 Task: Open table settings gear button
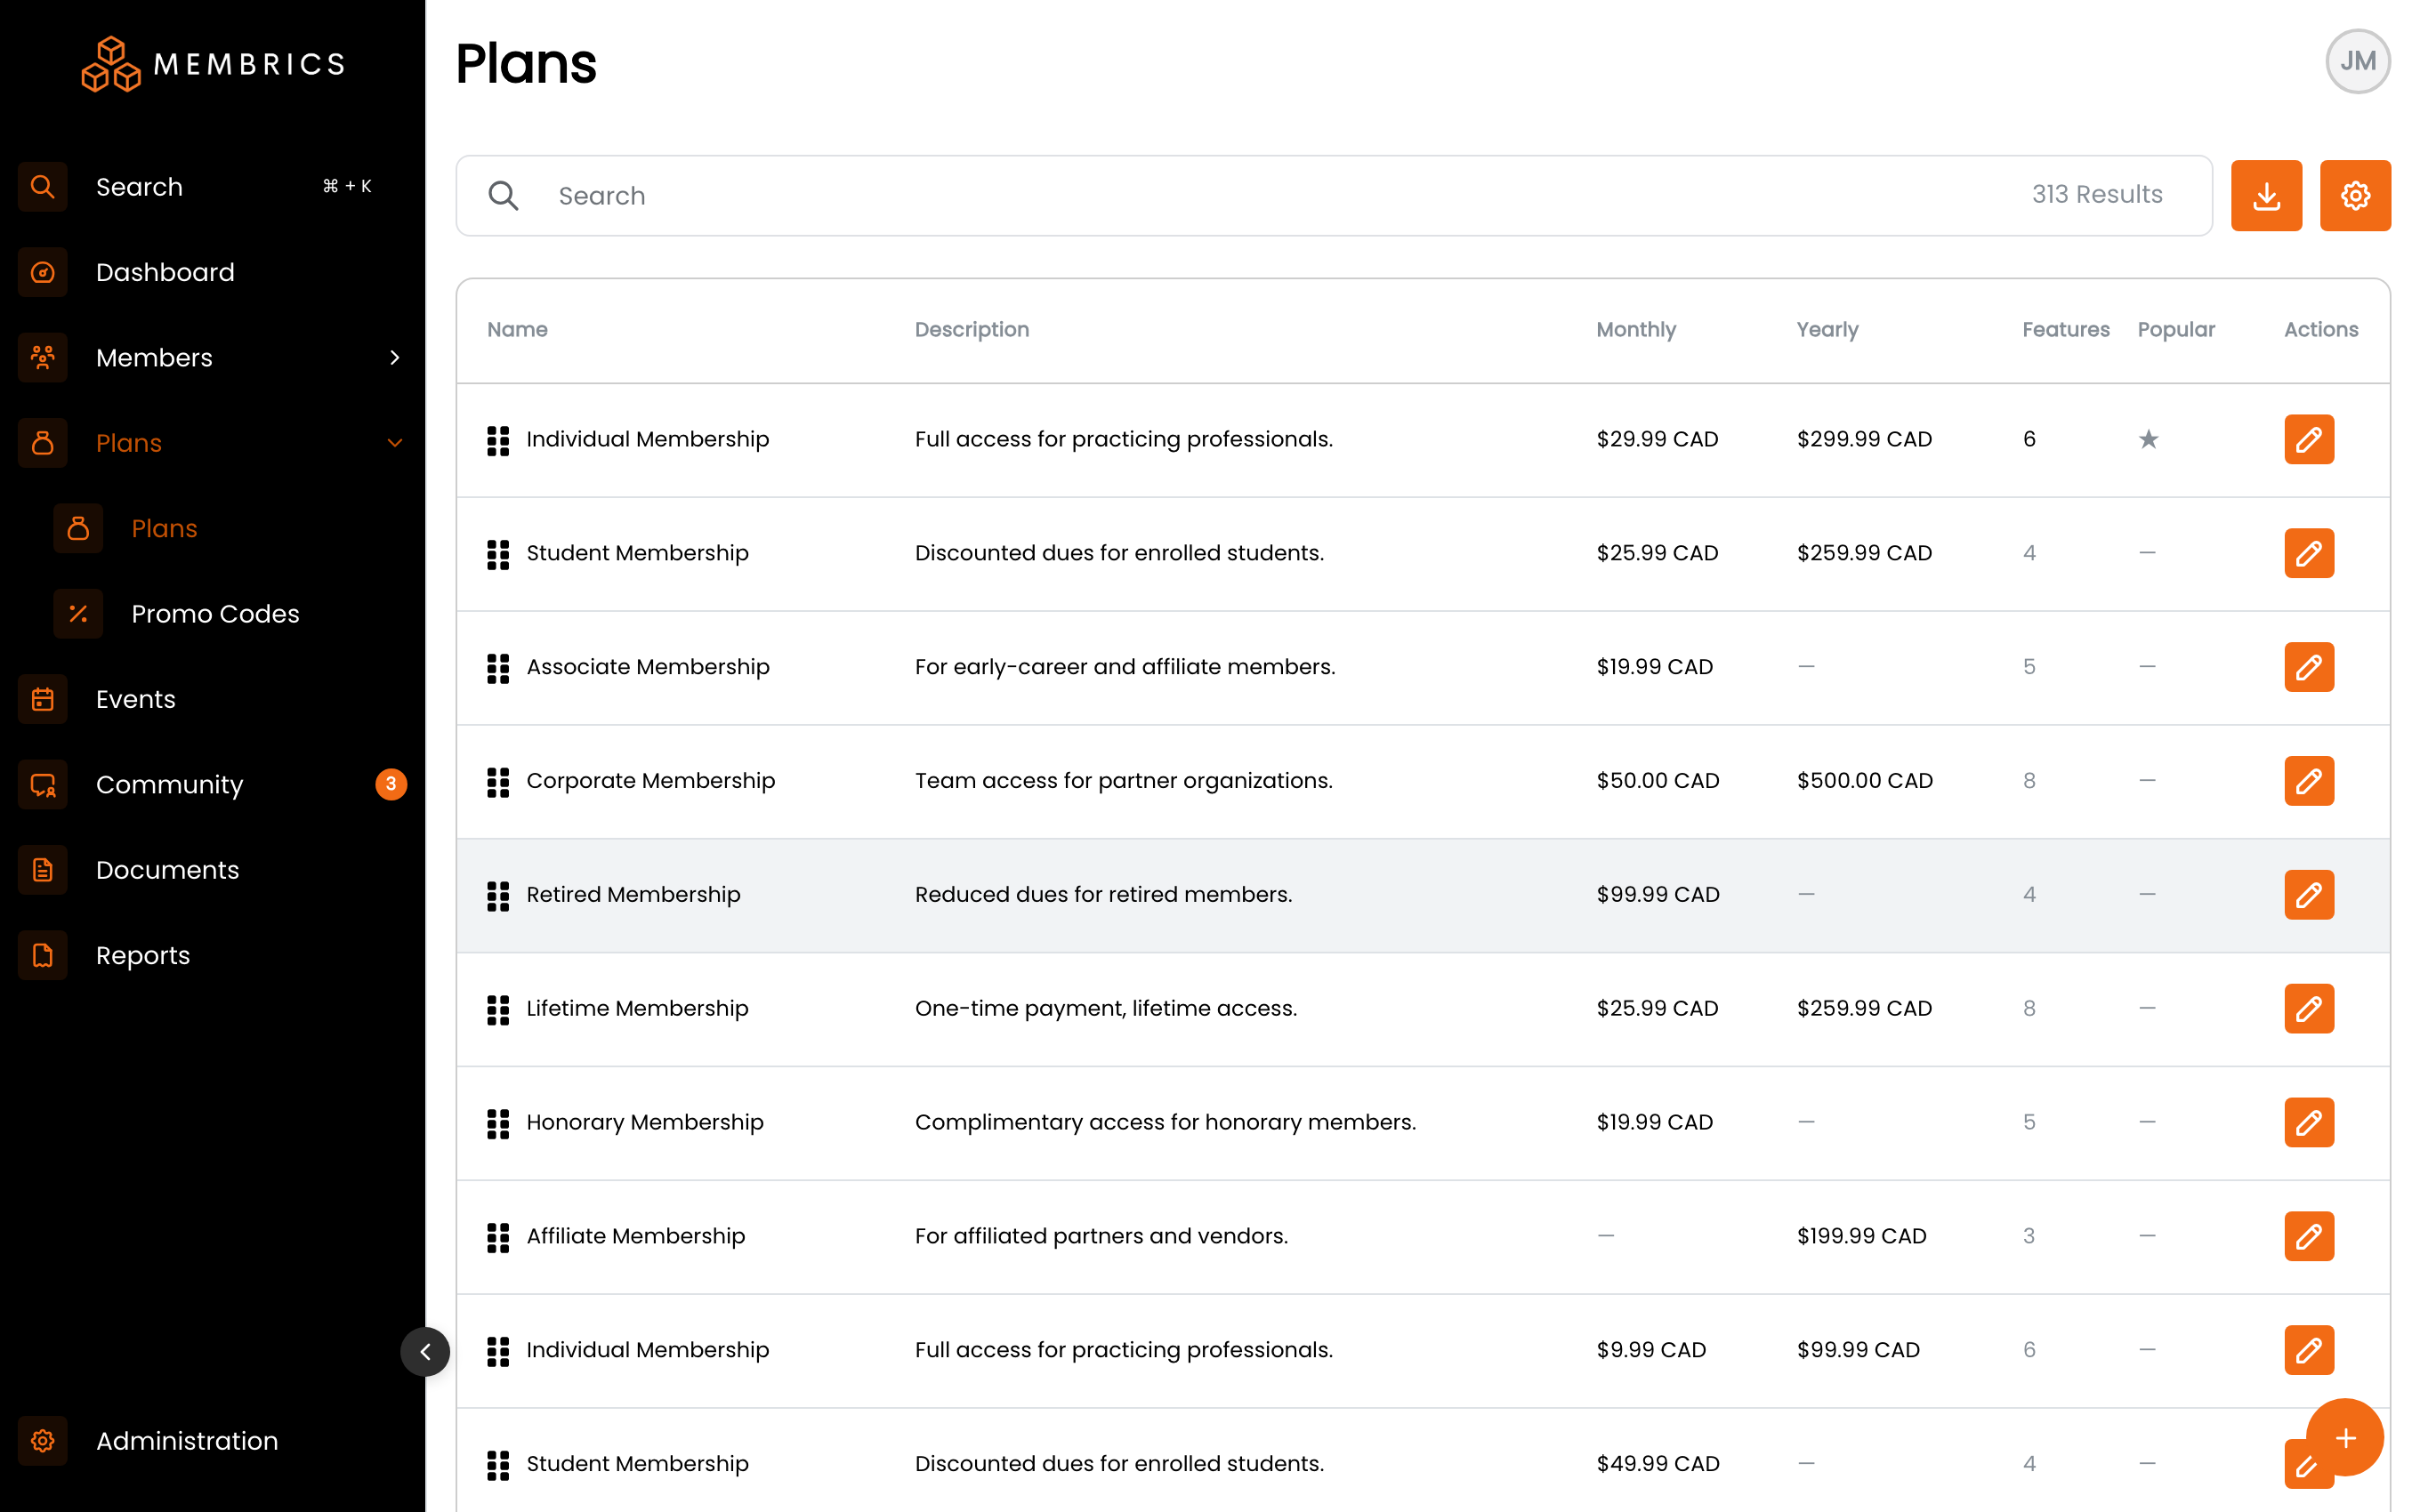click(x=2355, y=195)
